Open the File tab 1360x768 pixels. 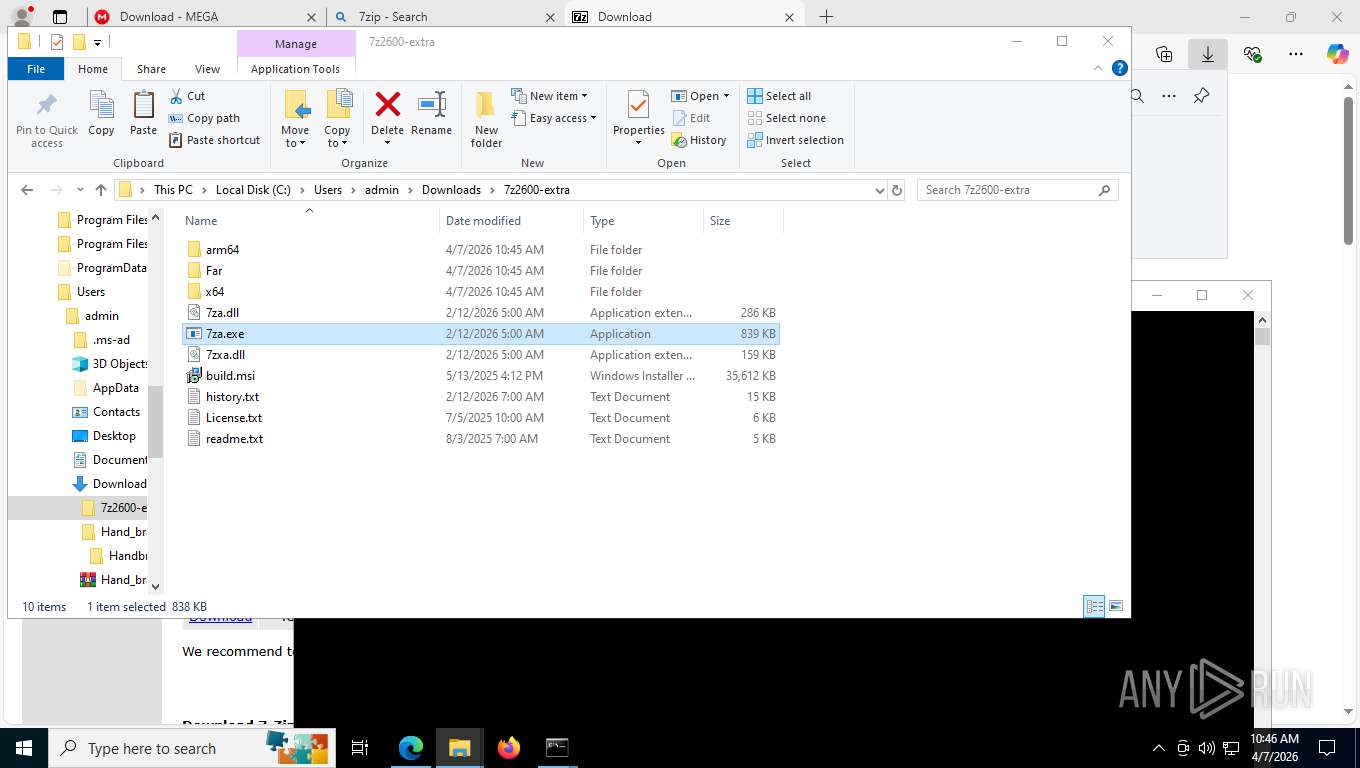[36, 69]
